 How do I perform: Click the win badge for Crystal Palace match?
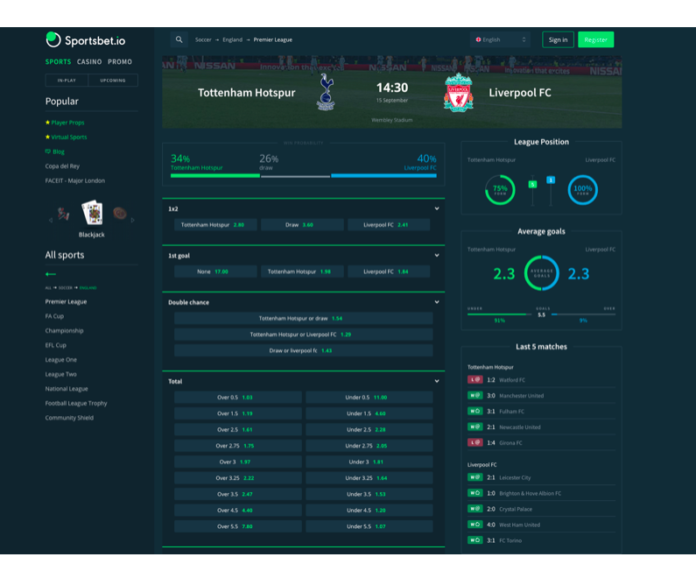(x=475, y=509)
